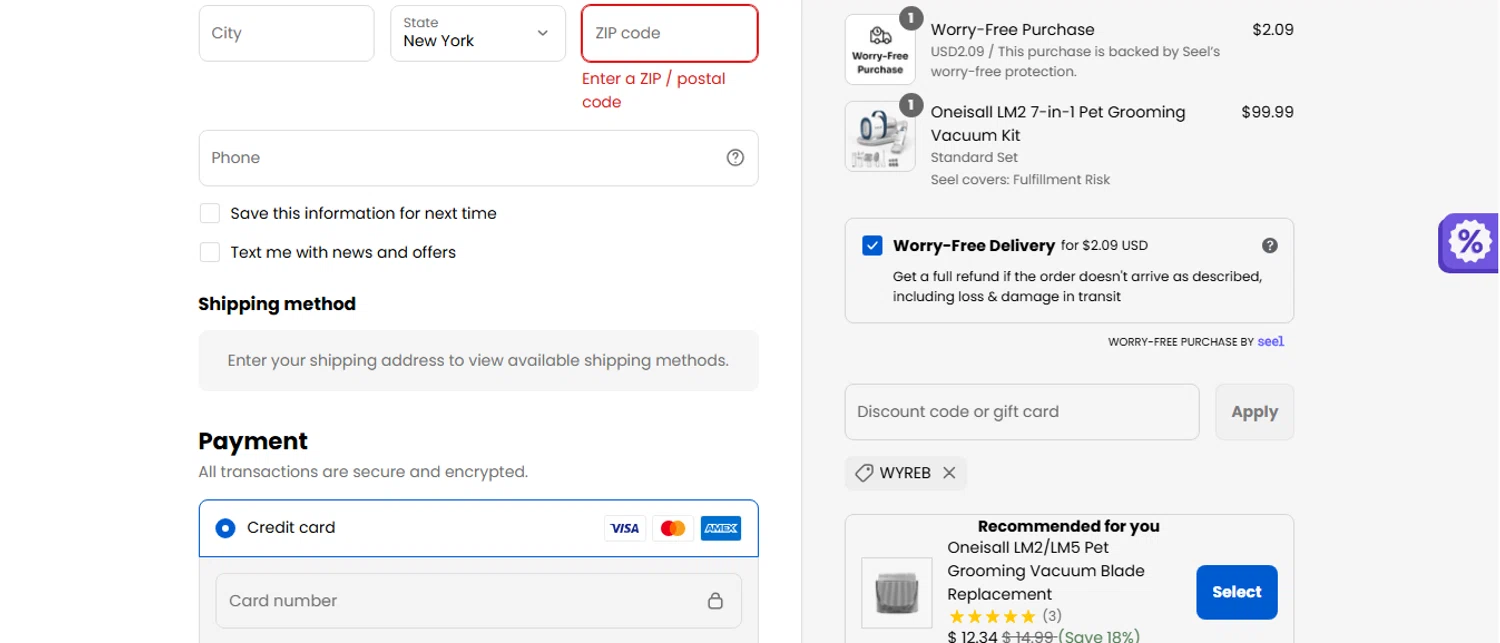Click the $2.09 Worry-Free Purchase price
Image resolution: width=1500 pixels, height=643 pixels.
point(1273,30)
